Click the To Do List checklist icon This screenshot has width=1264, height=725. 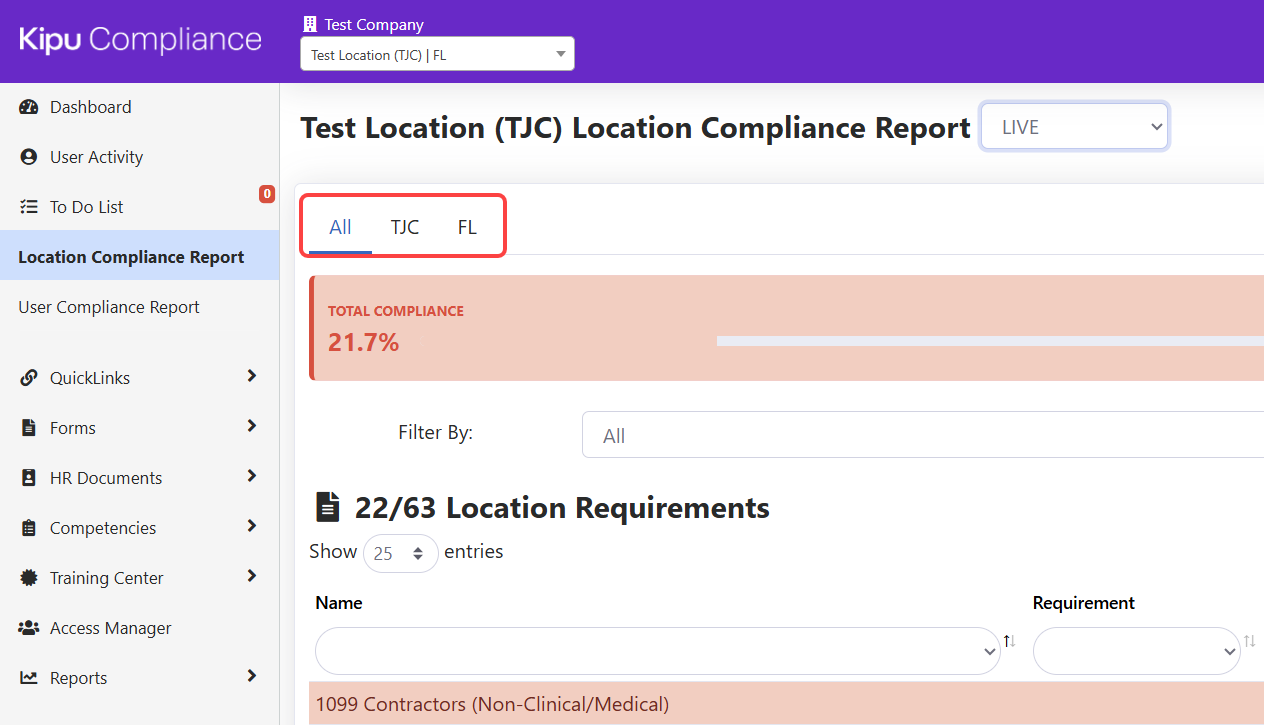point(29,207)
